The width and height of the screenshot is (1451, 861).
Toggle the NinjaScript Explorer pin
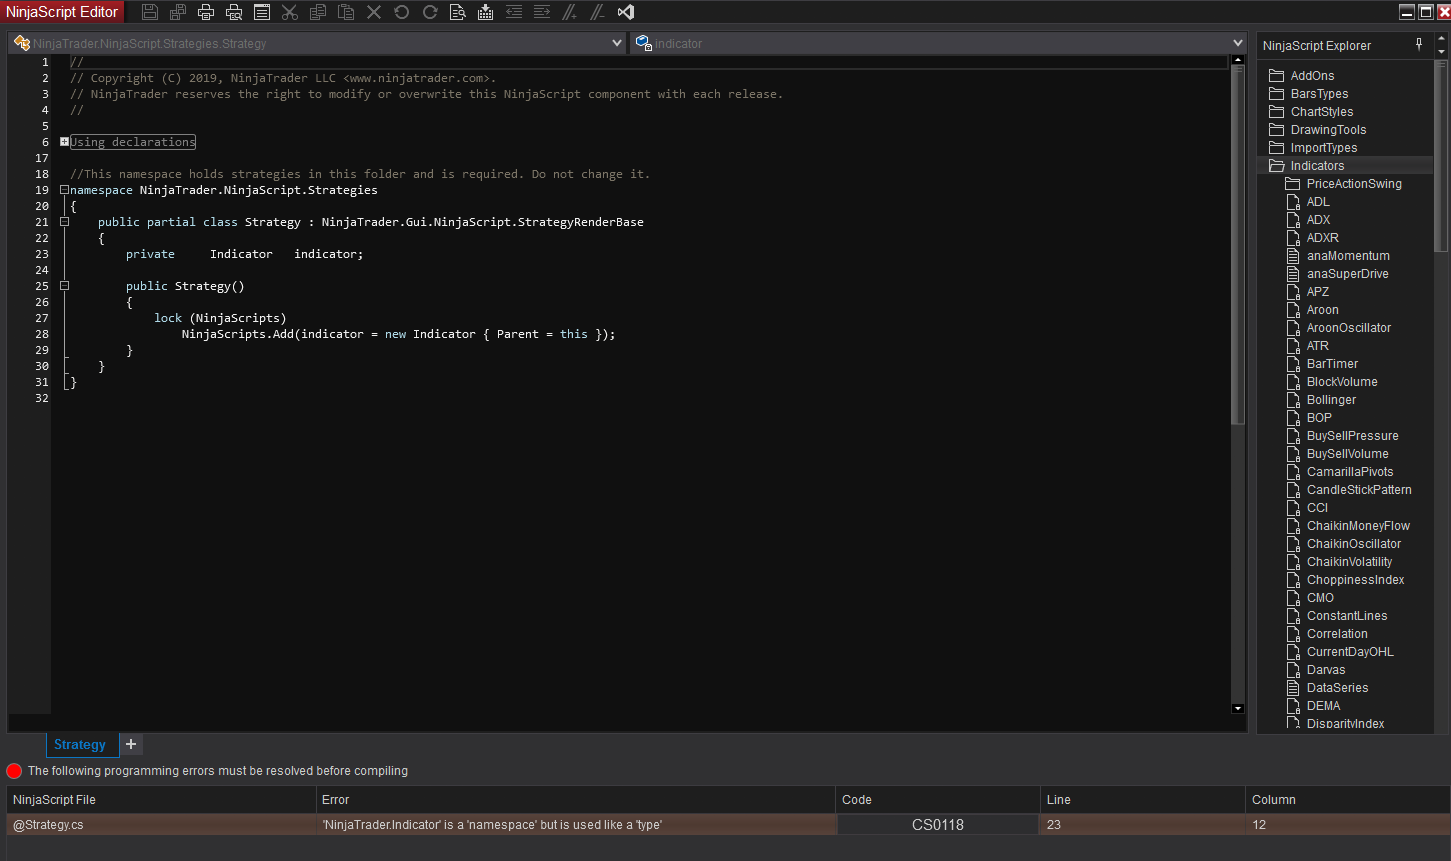click(1418, 45)
